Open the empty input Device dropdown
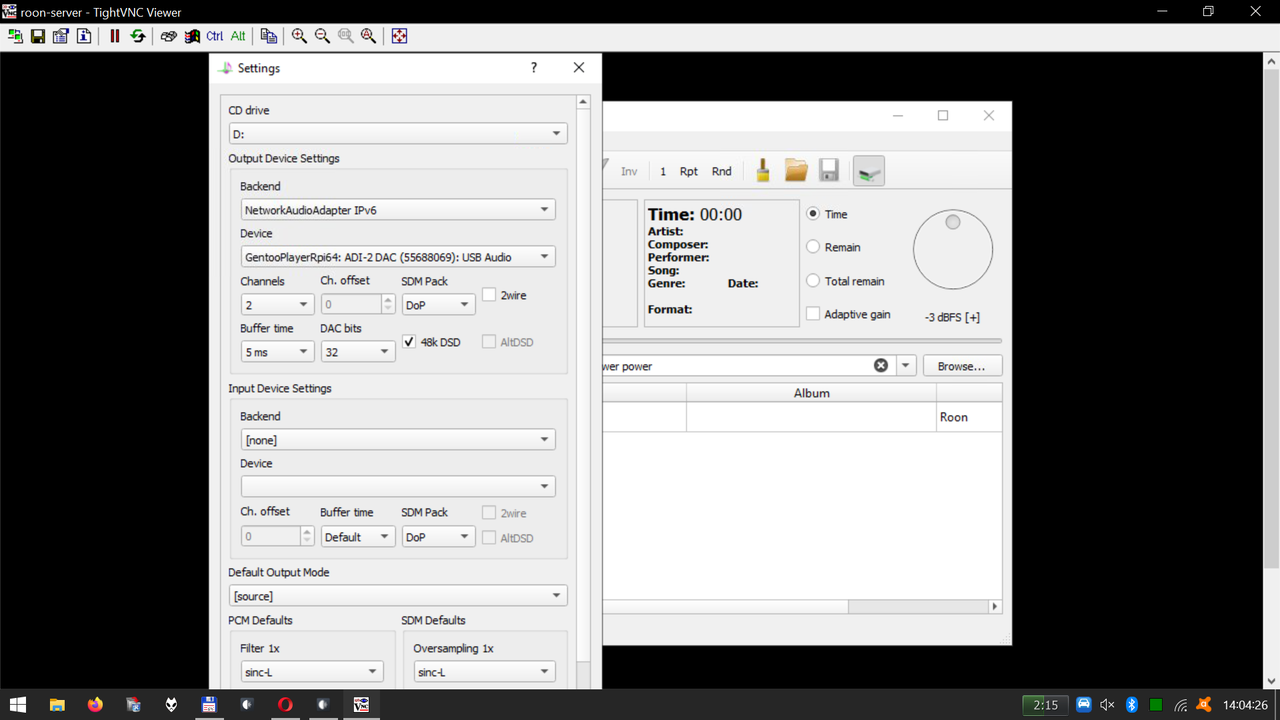The height and width of the screenshot is (720, 1280). (x=398, y=487)
